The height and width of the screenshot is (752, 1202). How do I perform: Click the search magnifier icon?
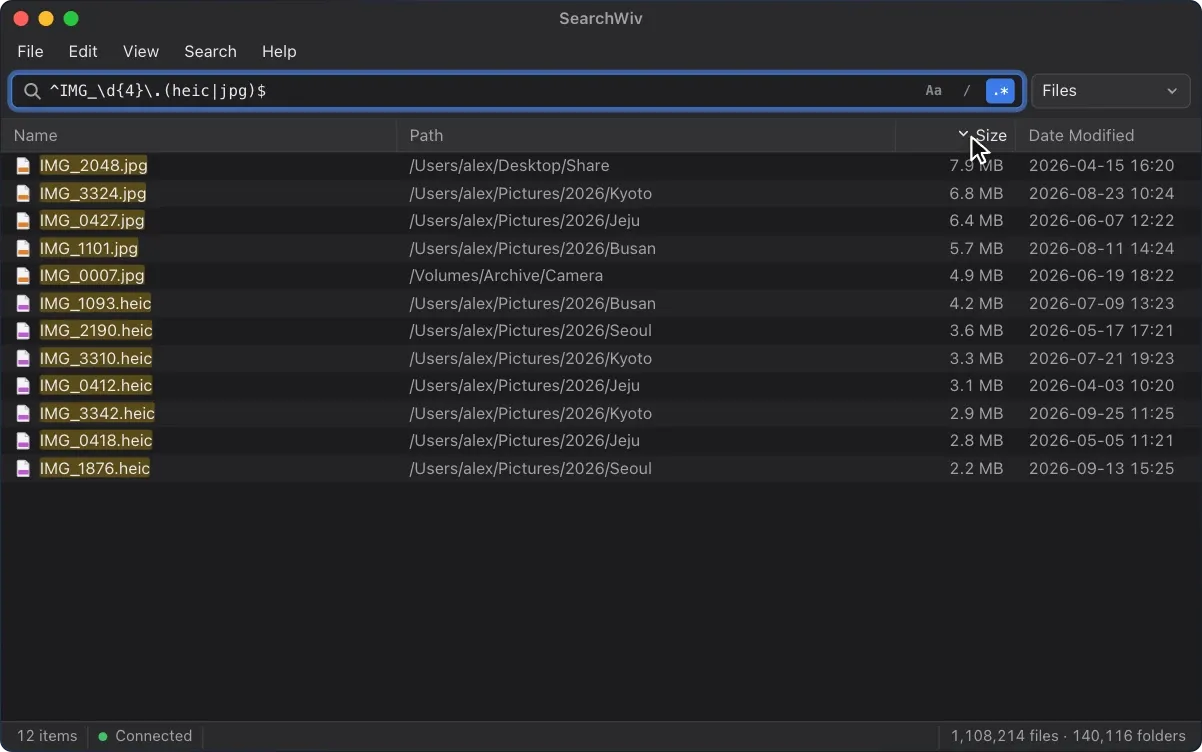(32, 91)
